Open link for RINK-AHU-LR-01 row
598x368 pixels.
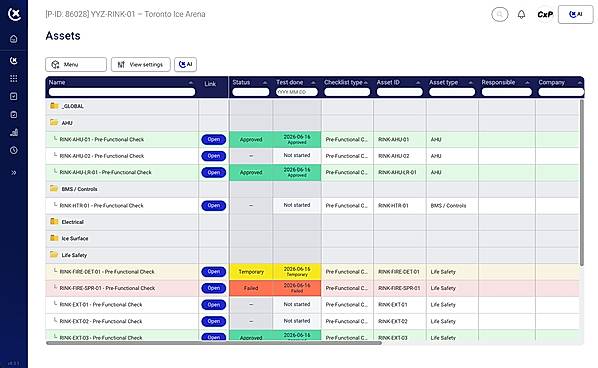[214, 172]
